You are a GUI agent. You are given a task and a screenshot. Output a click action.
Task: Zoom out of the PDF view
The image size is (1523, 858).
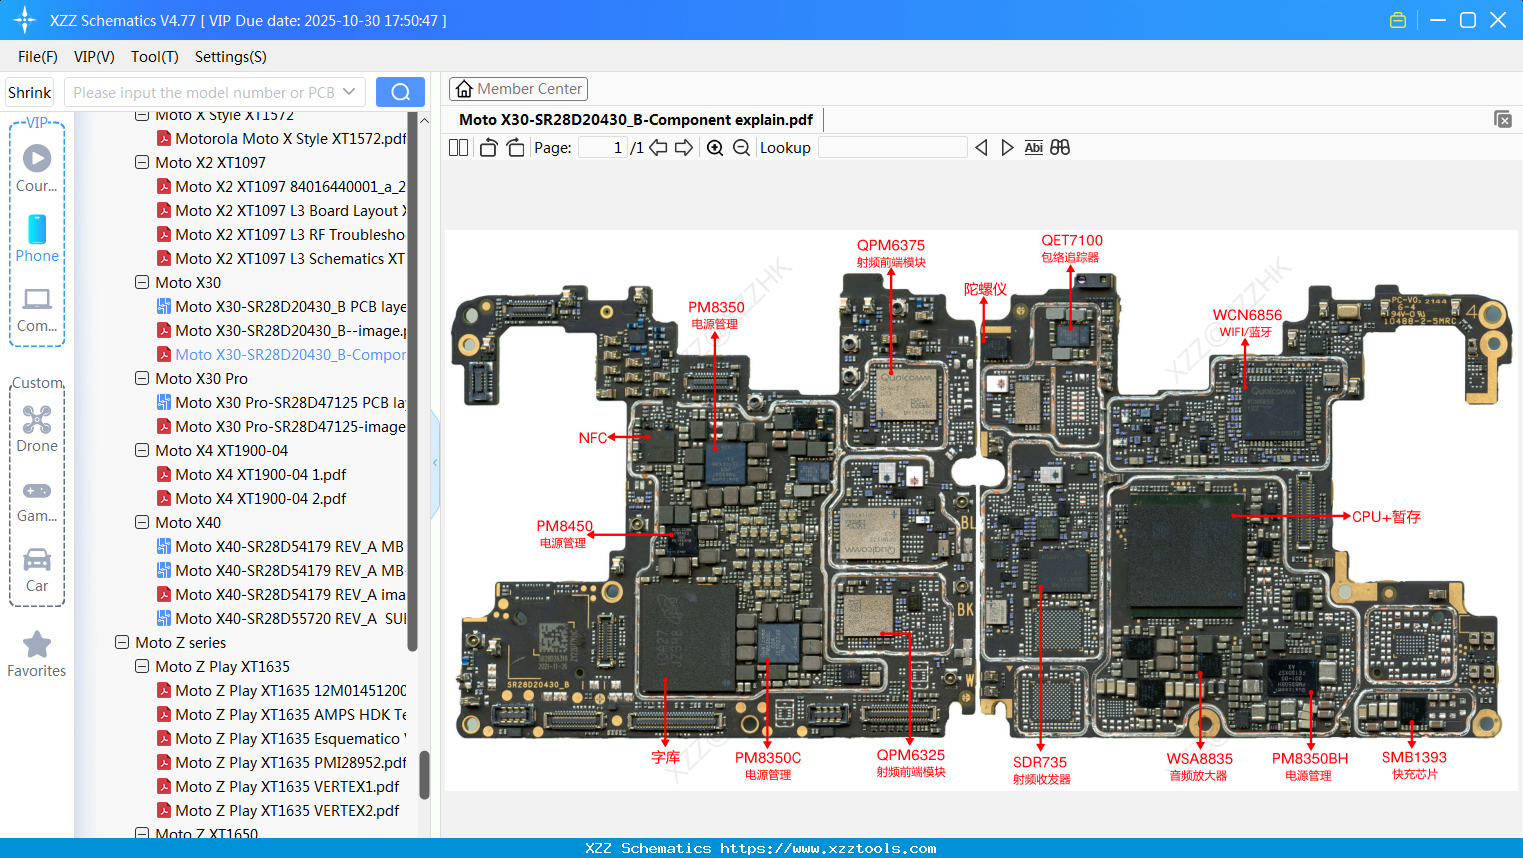(x=743, y=147)
